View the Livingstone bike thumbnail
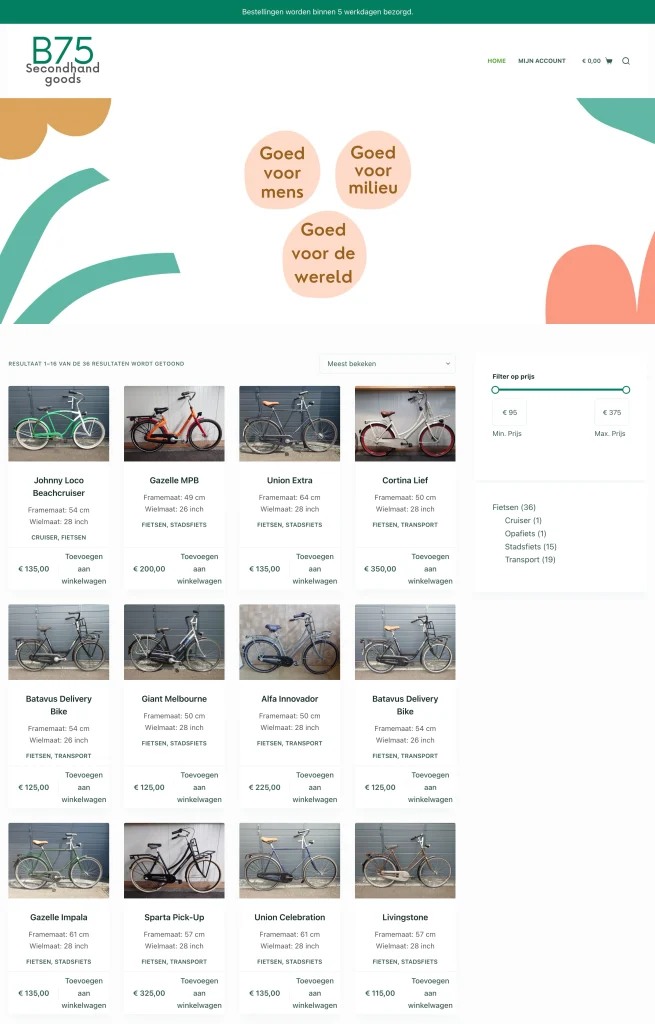The image size is (655, 1024). click(x=405, y=860)
